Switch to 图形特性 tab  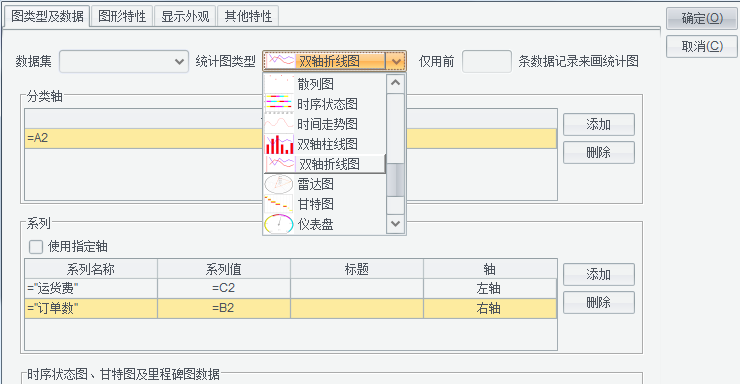tap(122, 16)
